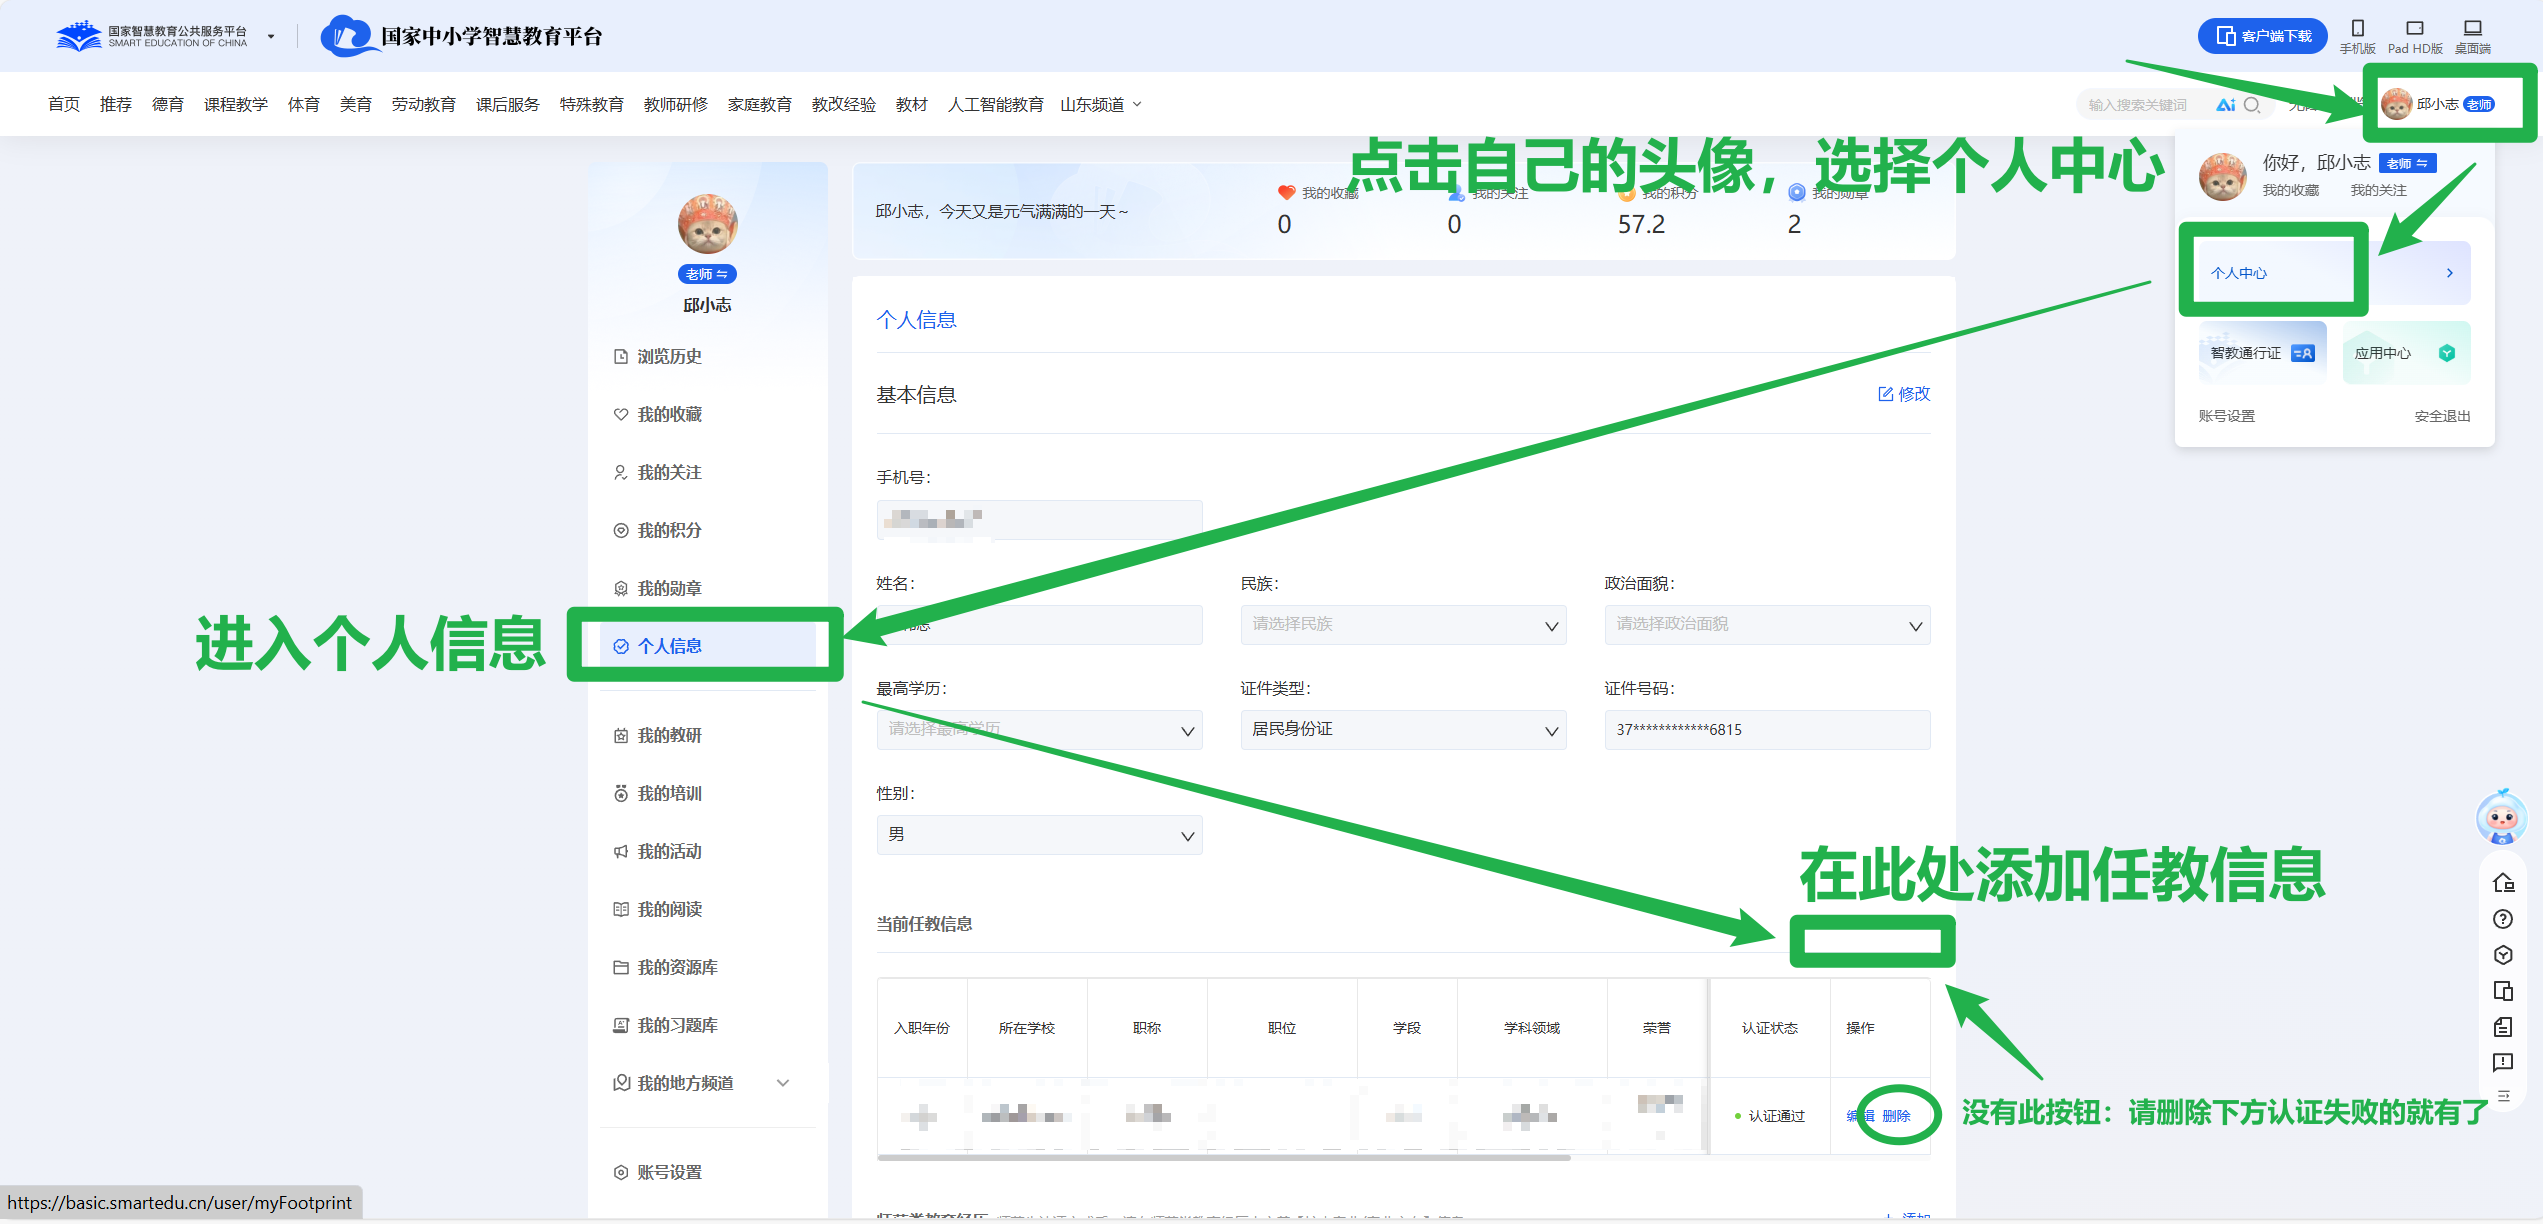
Task: Click the robot mascot assistant icon
Action: pyautogui.click(x=2501, y=817)
